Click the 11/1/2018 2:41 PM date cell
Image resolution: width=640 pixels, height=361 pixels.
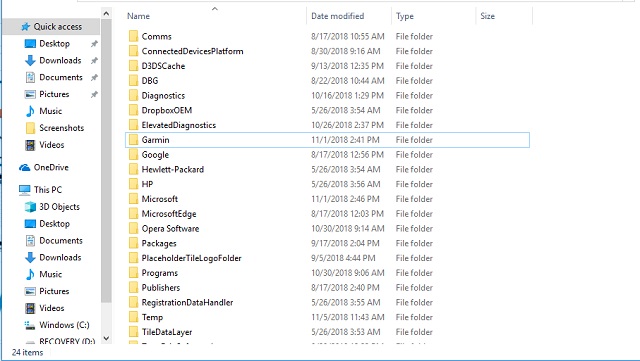(x=345, y=140)
